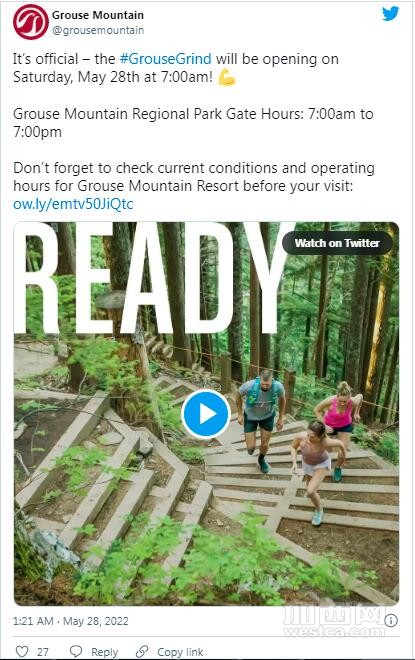Click the Grouse Mountain display name
The height and width of the screenshot is (660, 415).
click(98, 15)
